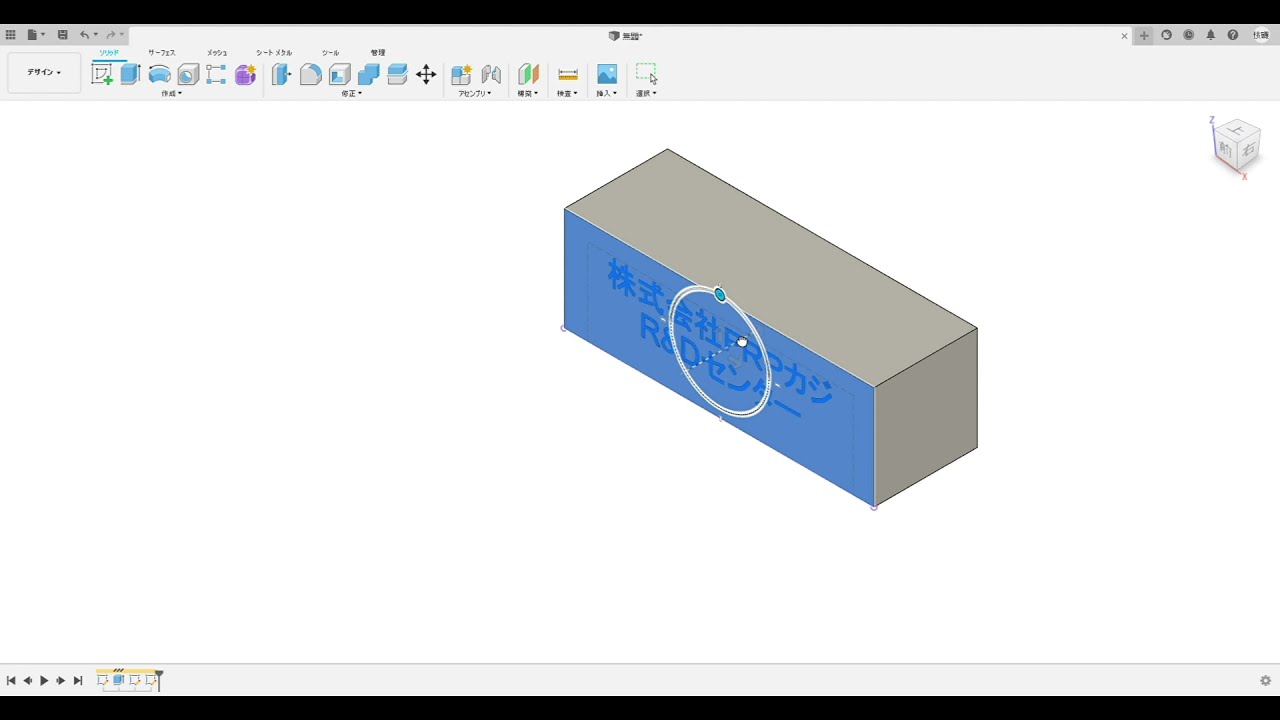The width and height of the screenshot is (1280, 720).
Task: Expand the redo history dropdown arrow
Action: point(122,35)
